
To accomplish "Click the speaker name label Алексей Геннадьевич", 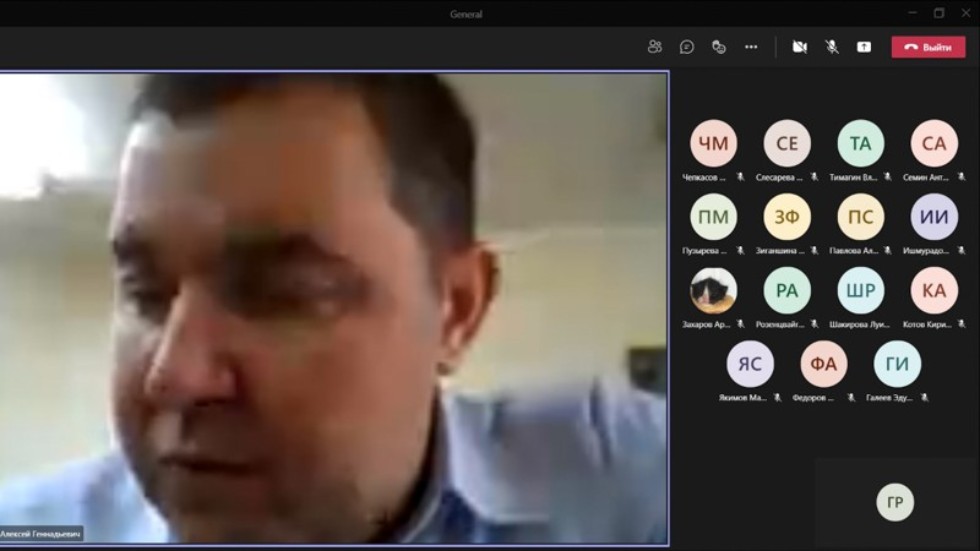I will tap(42, 534).
